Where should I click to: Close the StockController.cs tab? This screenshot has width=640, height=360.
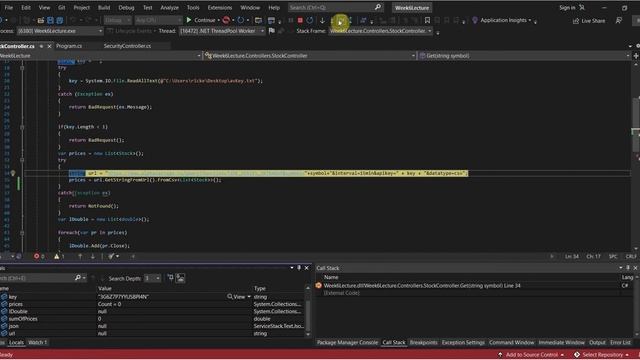click(49, 46)
